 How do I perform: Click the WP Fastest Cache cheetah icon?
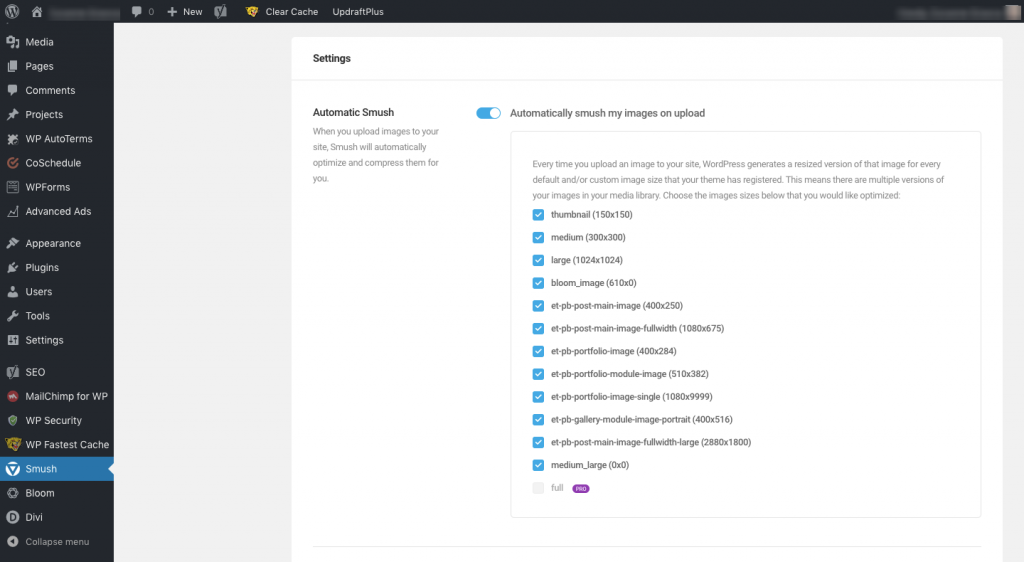(x=13, y=445)
